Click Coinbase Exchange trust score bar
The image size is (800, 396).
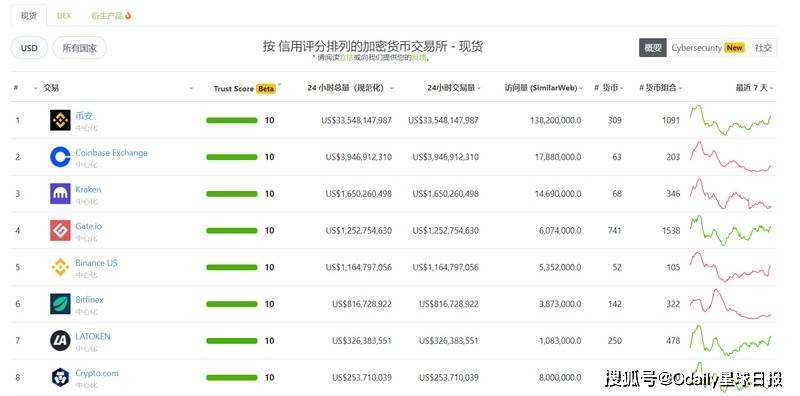(x=232, y=157)
